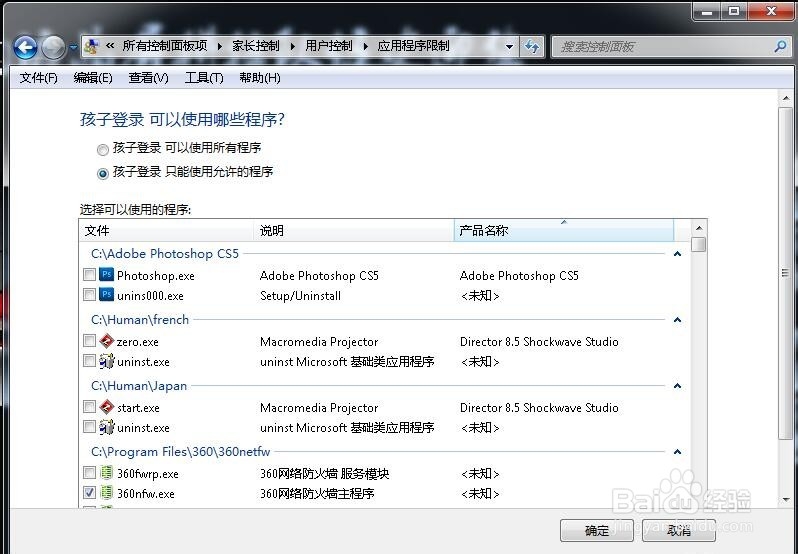Click the zero.exe Macromedia icon

106,341
